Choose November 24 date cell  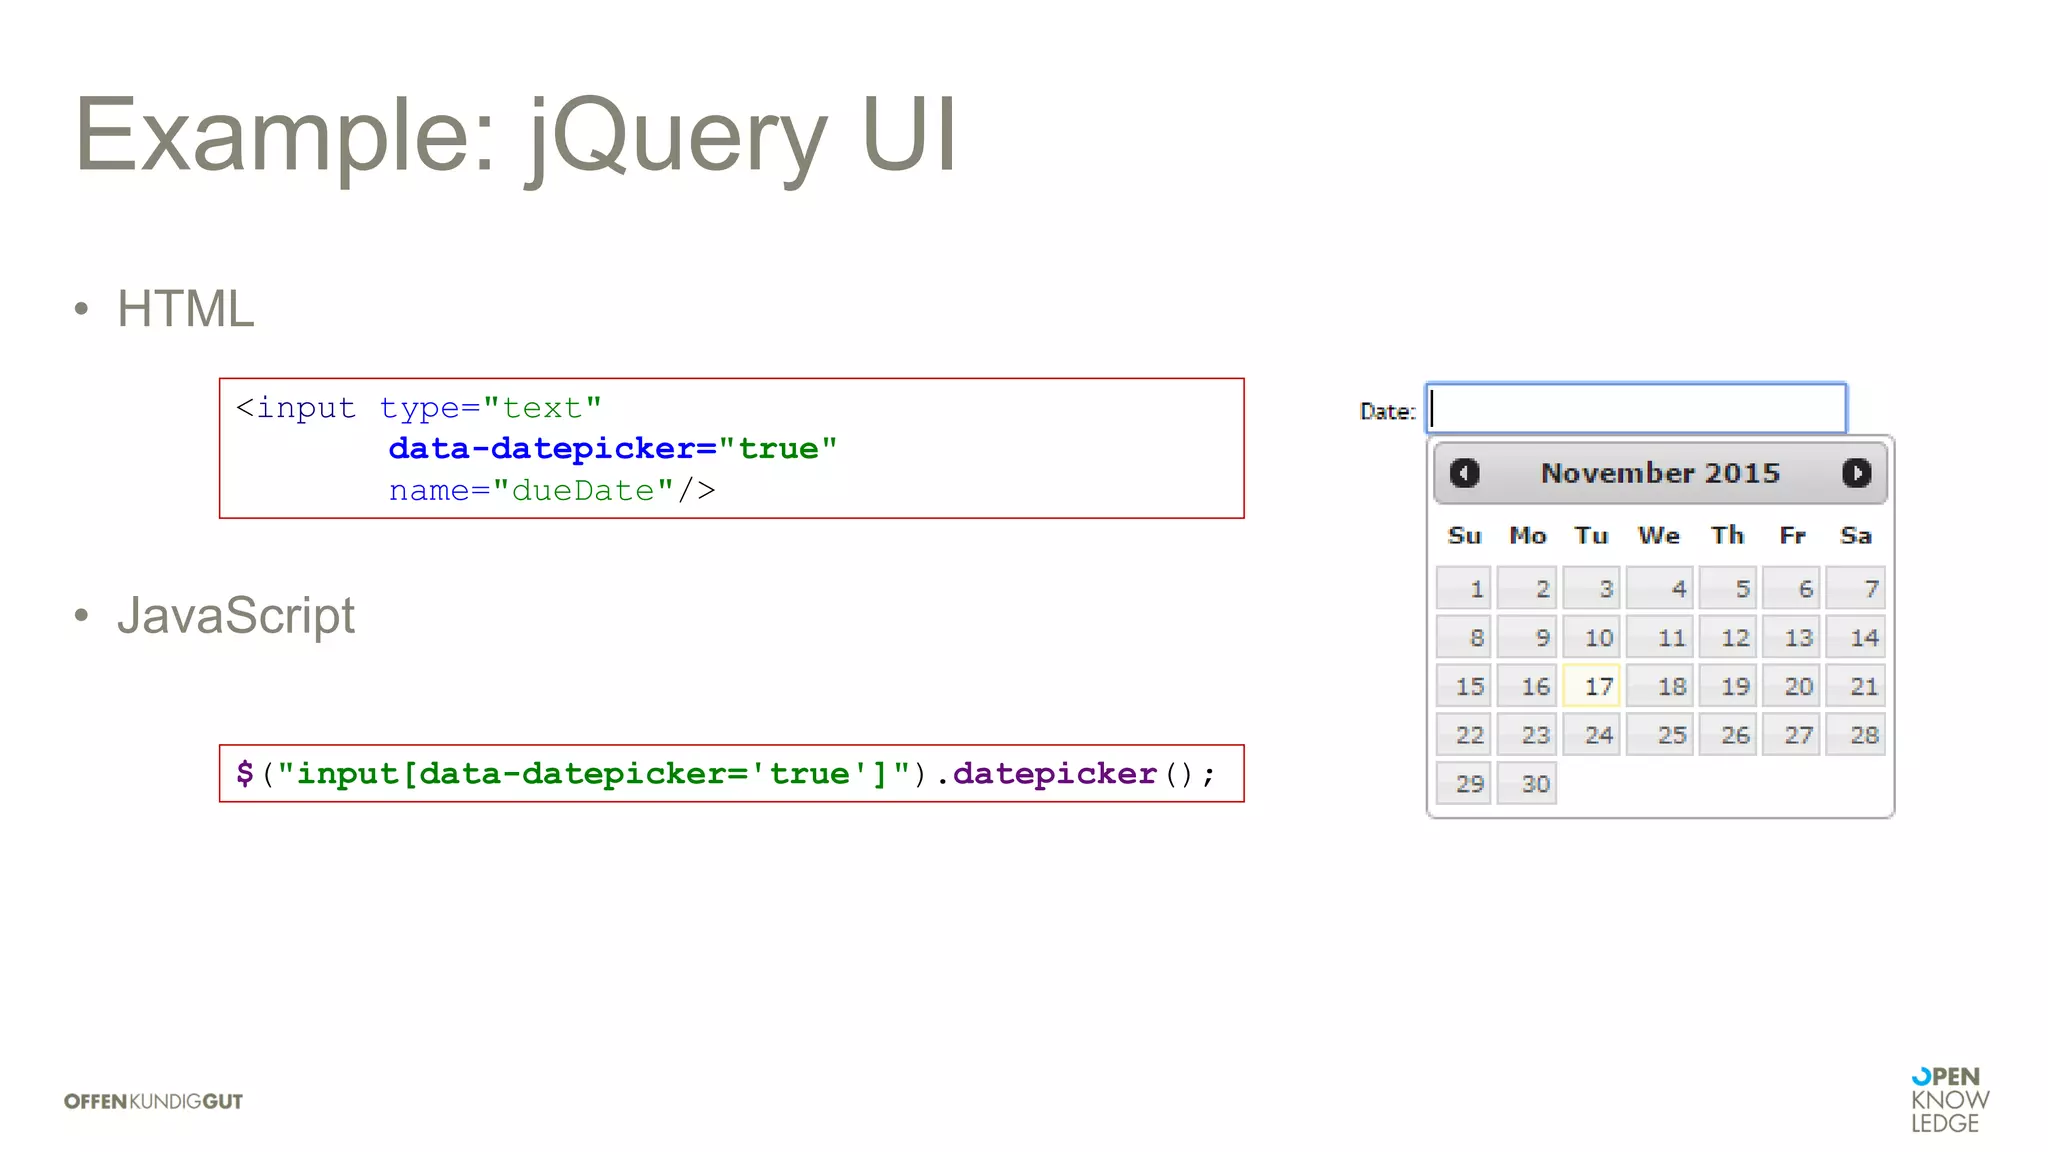click(x=1591, y=735)
